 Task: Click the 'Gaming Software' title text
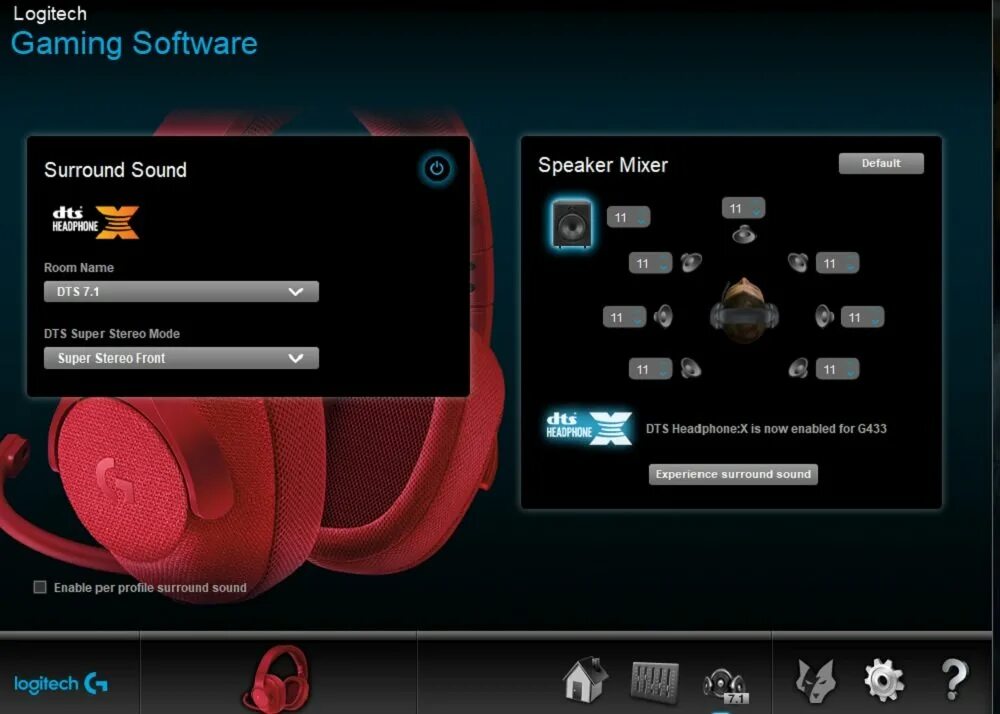pos(135,43)
